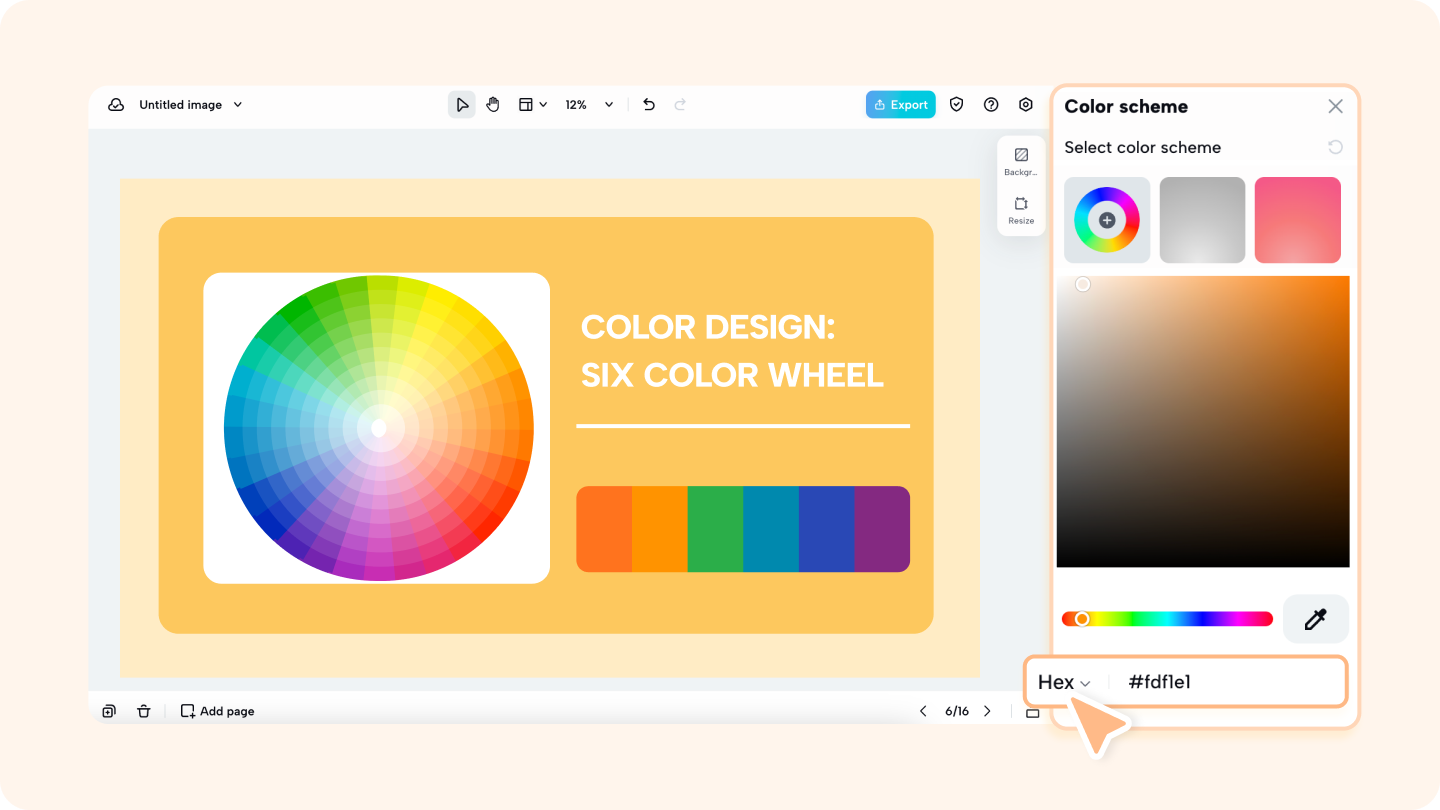Click the duplicate page icon

[109, 711]
